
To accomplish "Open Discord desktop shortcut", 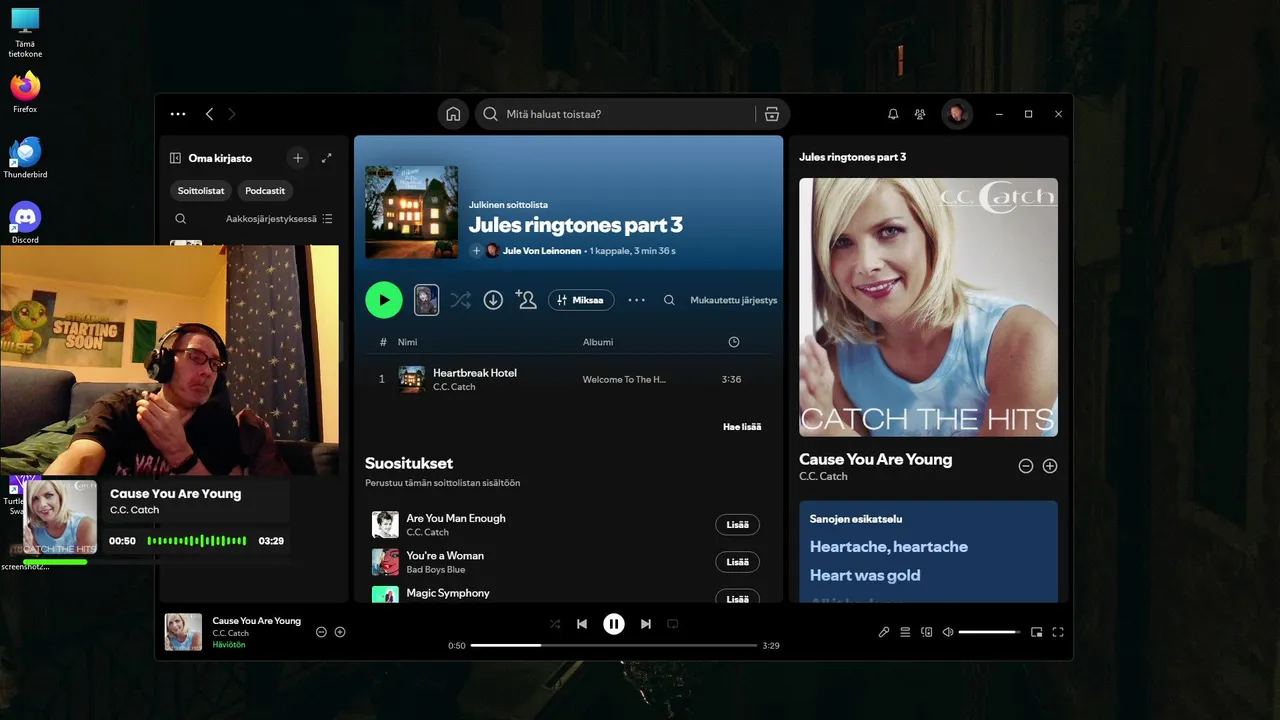I will [25, 223].
